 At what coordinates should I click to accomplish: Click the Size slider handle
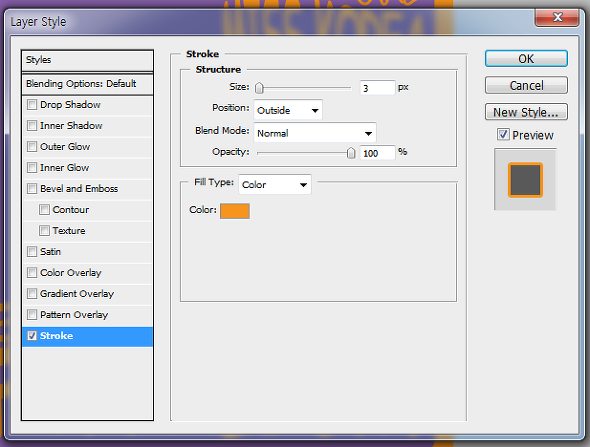point(259,88)
